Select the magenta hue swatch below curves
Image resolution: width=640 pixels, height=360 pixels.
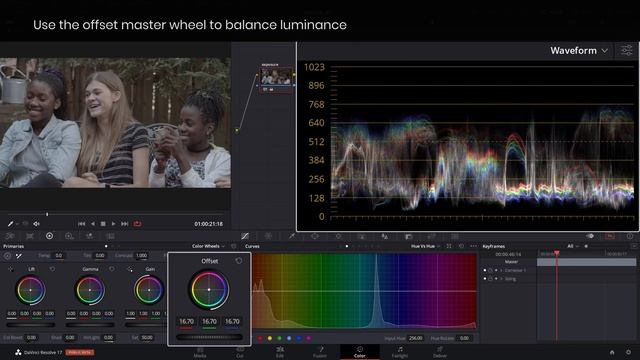pyautogui.click(x=309, y=338)
